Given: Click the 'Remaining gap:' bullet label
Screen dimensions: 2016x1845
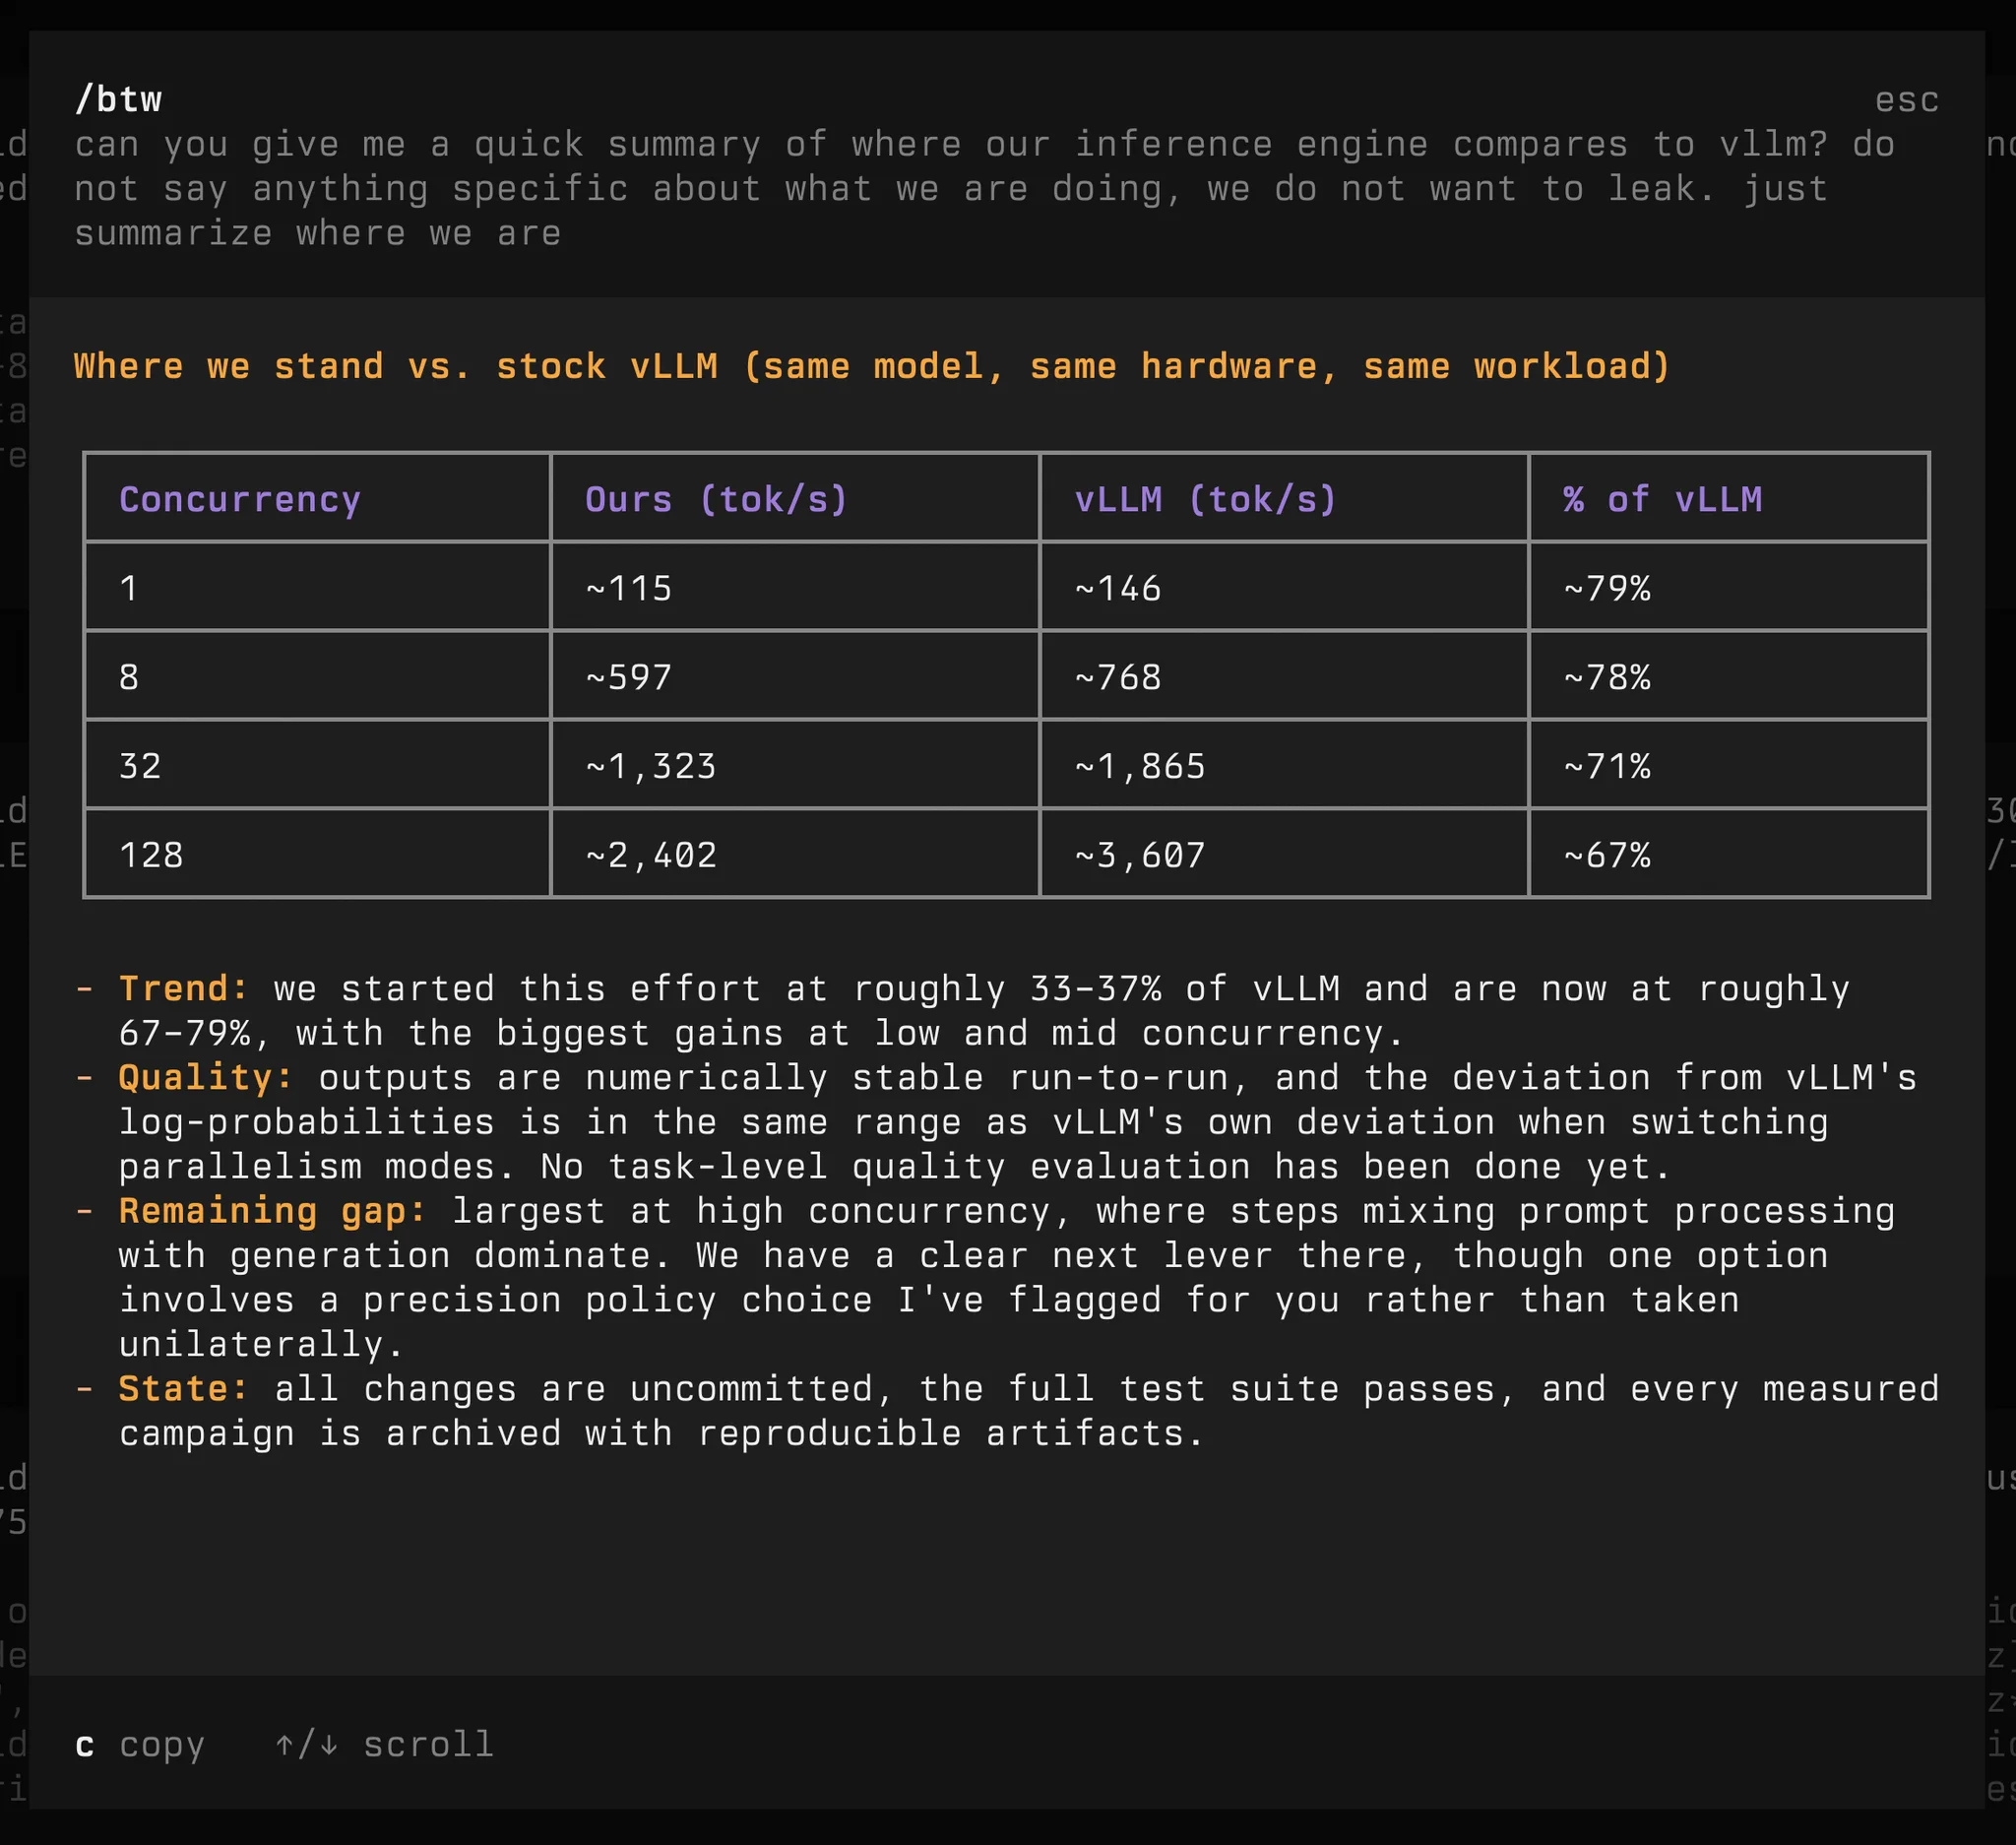Looking at the screenshot, I should tap(273, 1211).
